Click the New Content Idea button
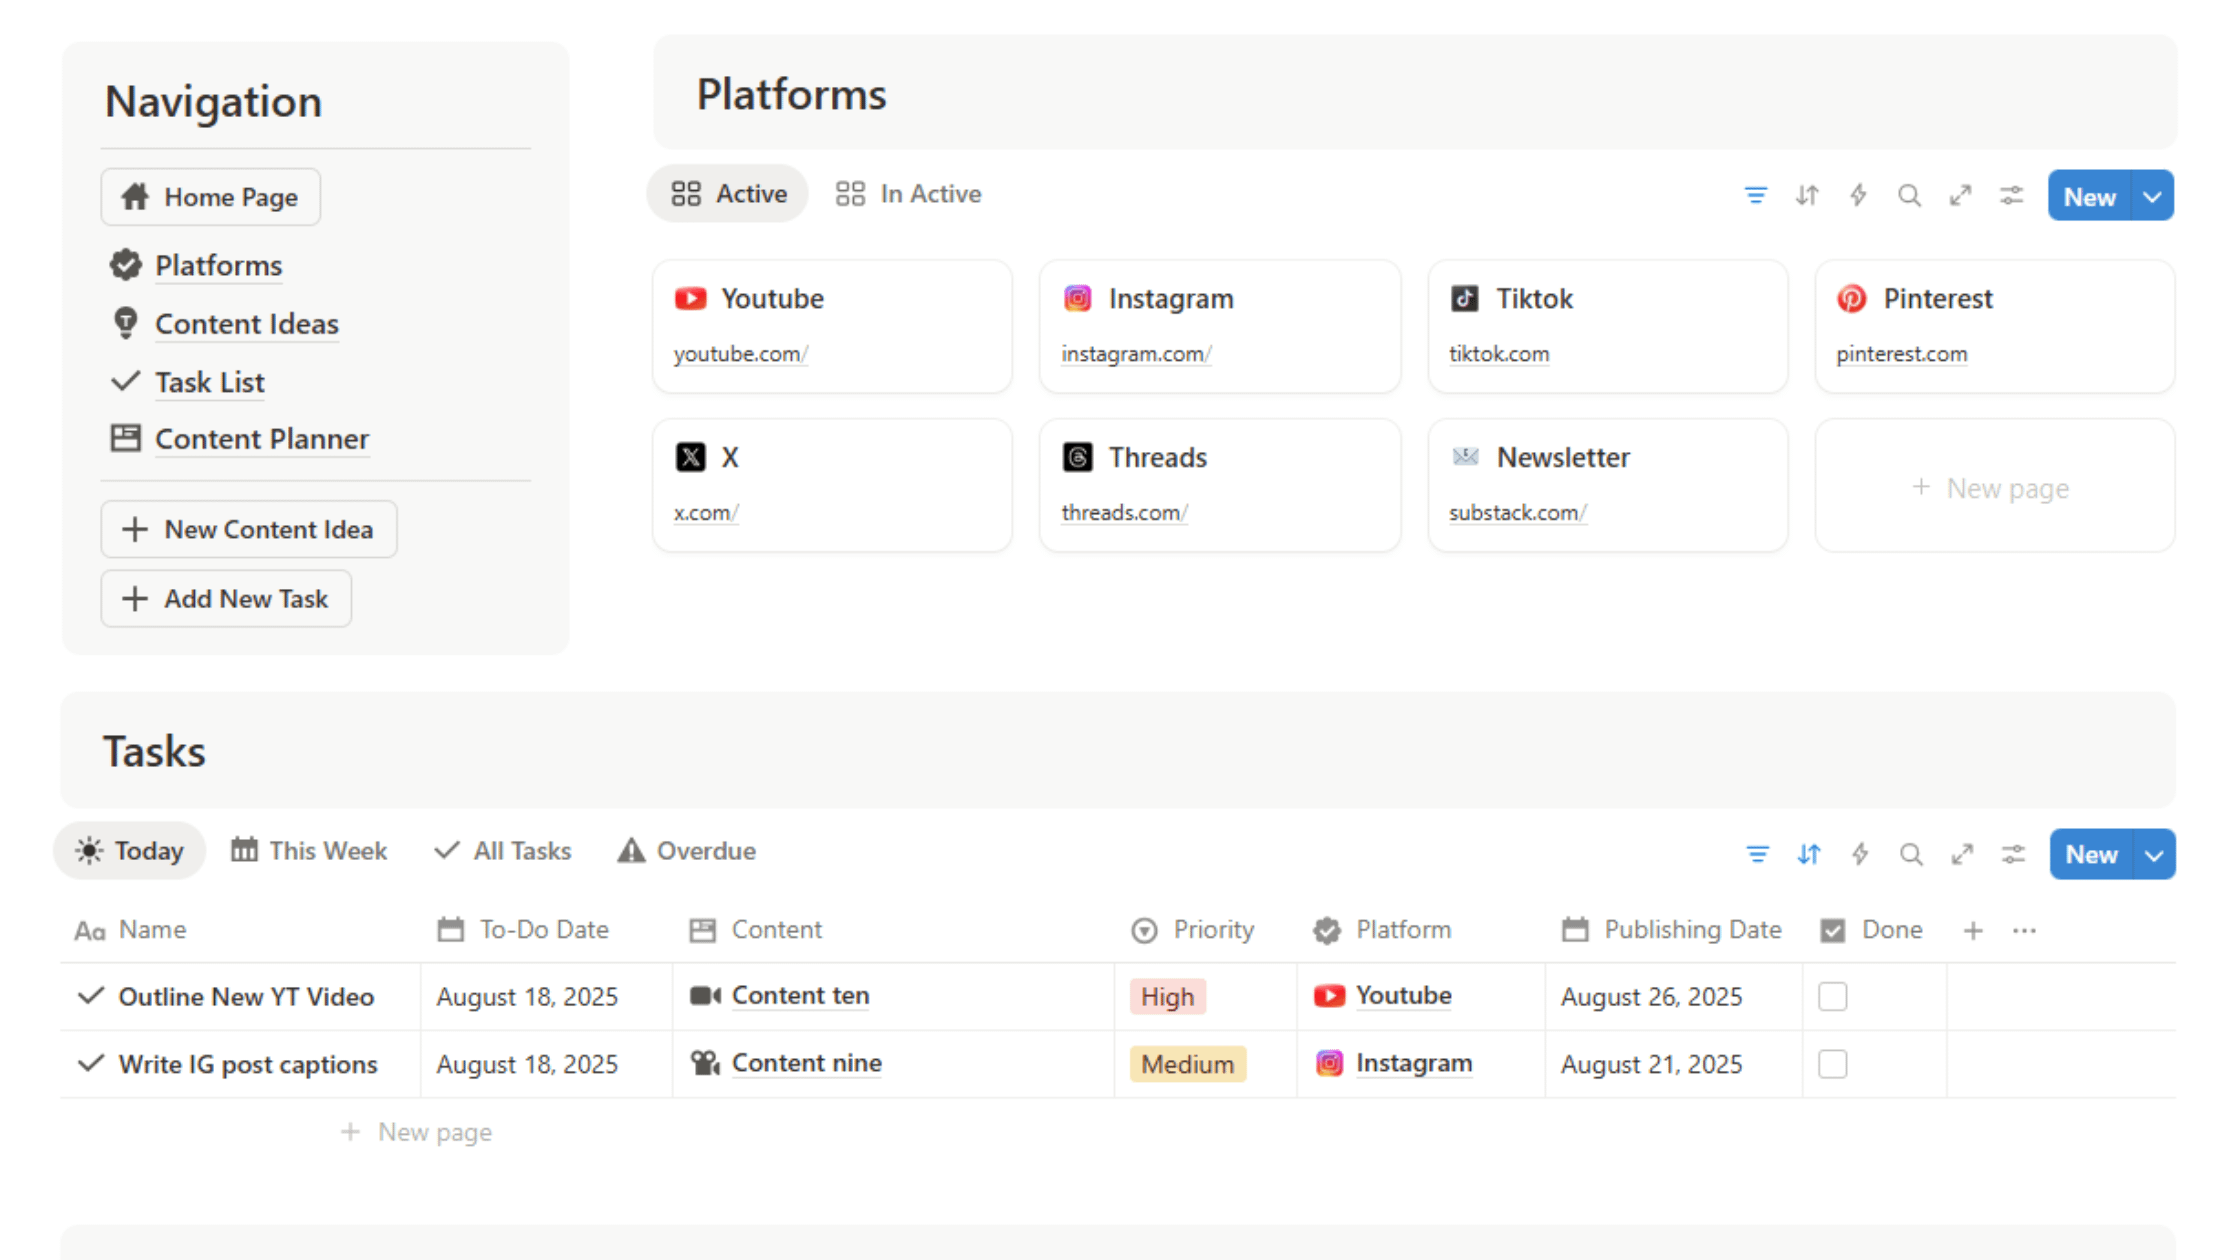This screenshot has width=2240, height=1260. tap(249, 529)
